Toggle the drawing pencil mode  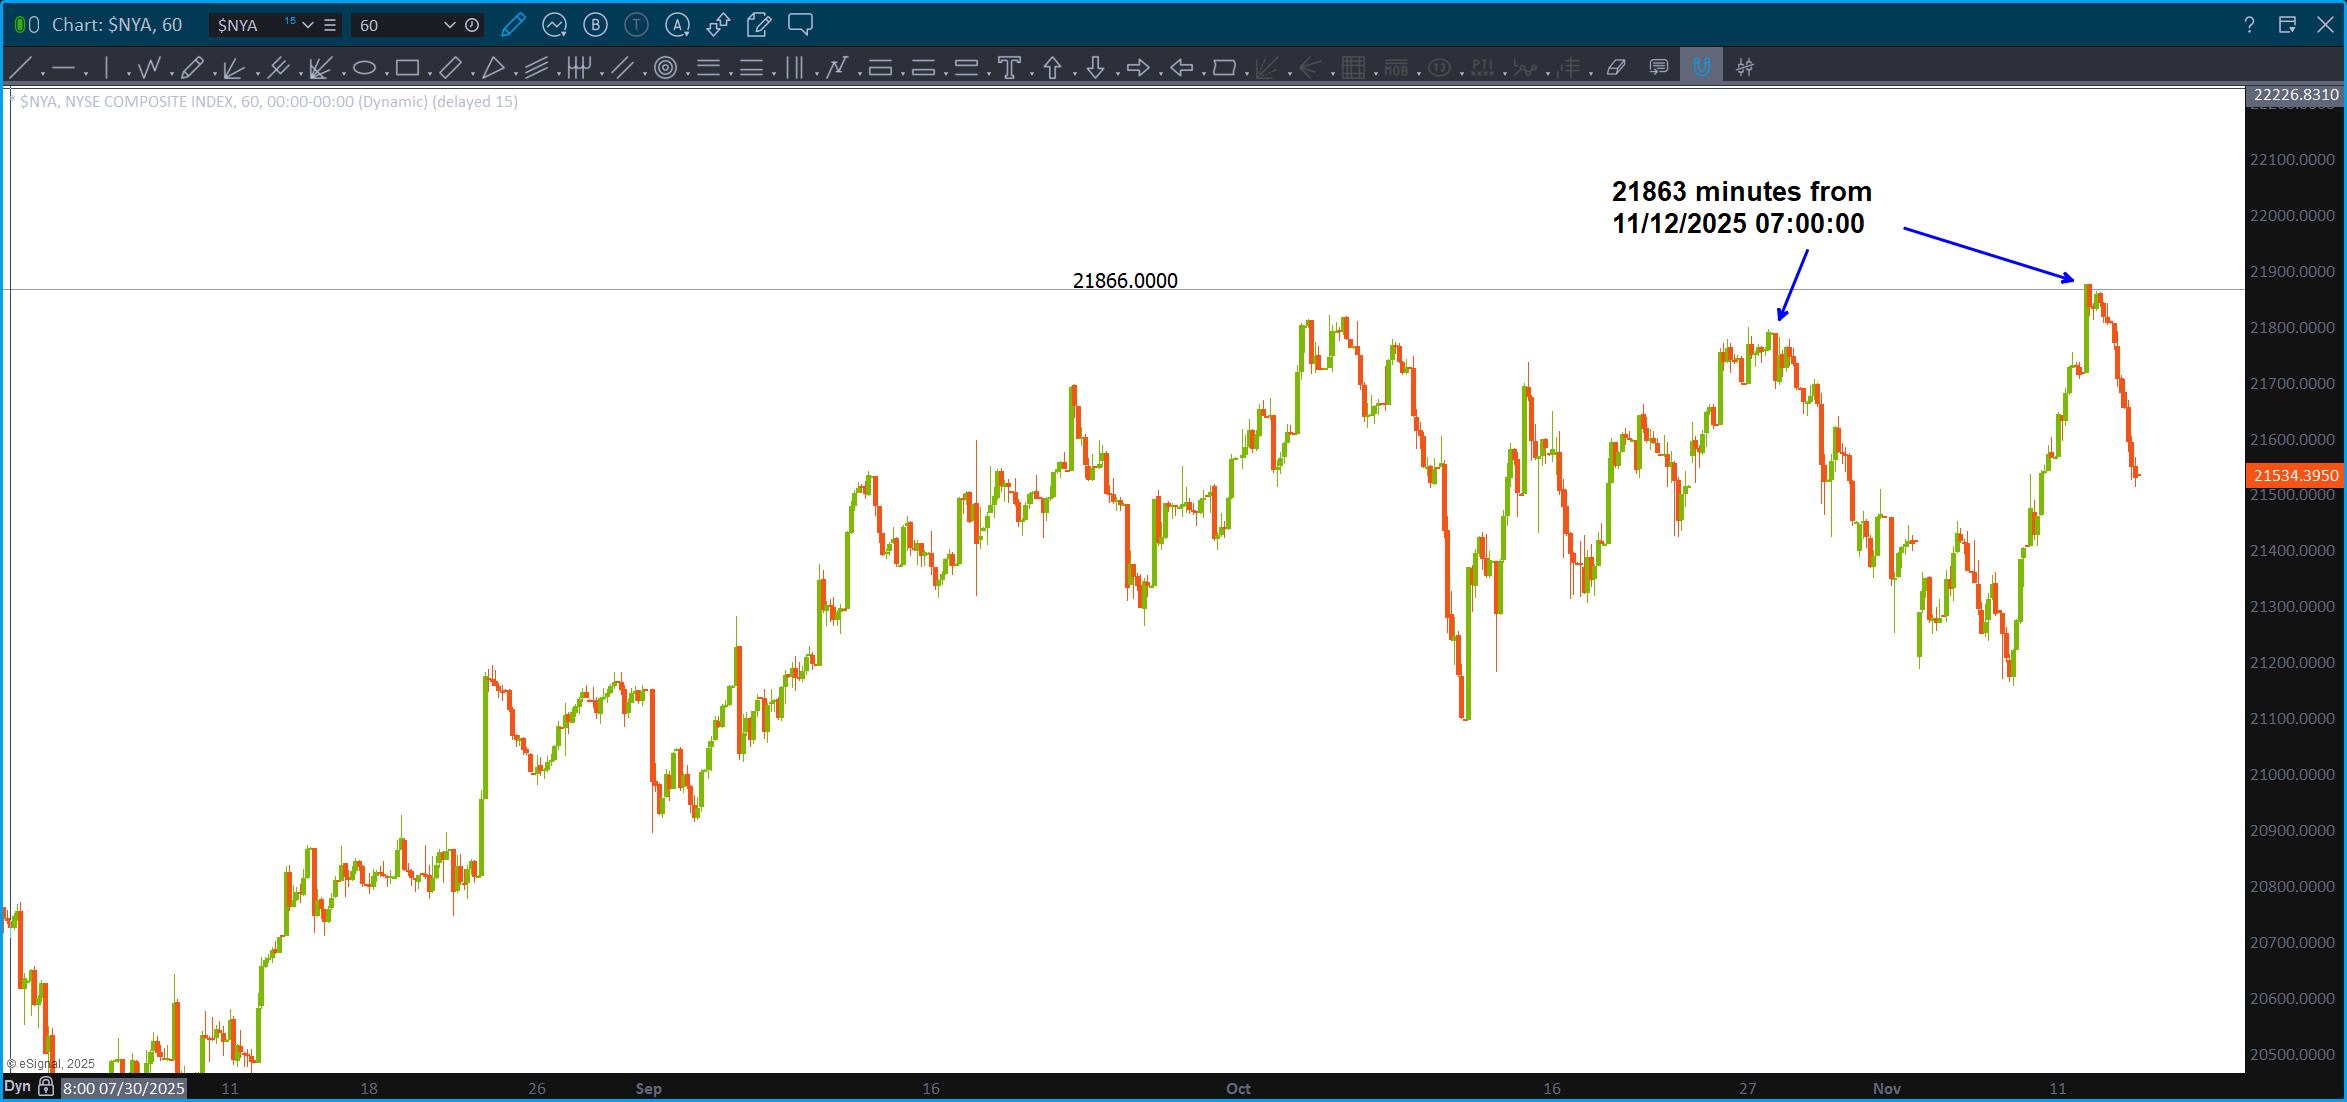pyautogui.click(x=513, y=25)
